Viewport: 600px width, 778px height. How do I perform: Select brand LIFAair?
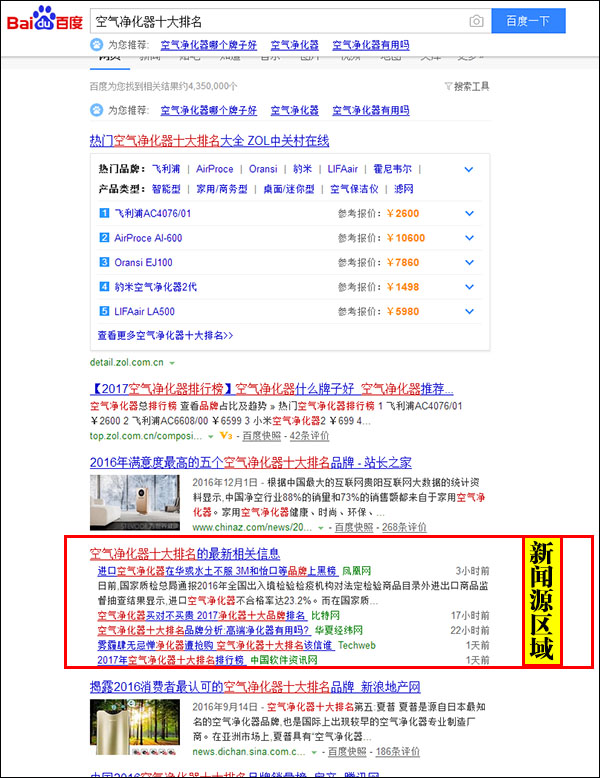pyautogui.click(x=342, y=169)
